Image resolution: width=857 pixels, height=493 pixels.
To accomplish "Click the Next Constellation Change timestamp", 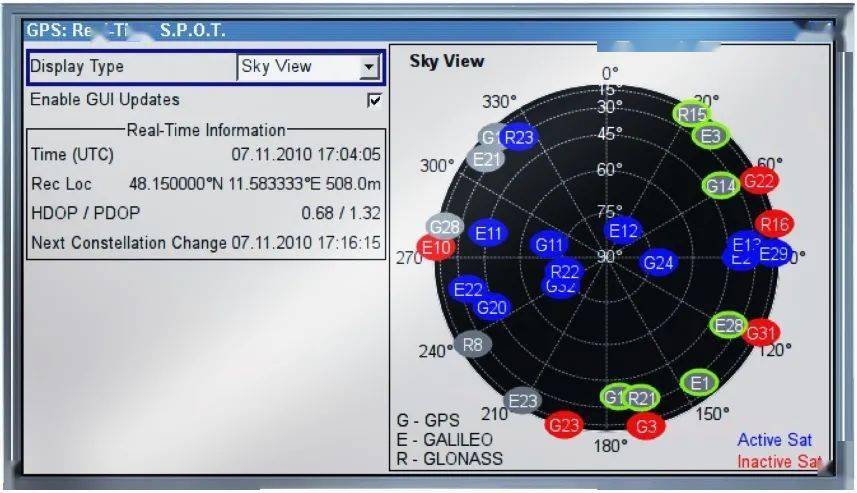I will pyautogui.click(x=306, y=243).
